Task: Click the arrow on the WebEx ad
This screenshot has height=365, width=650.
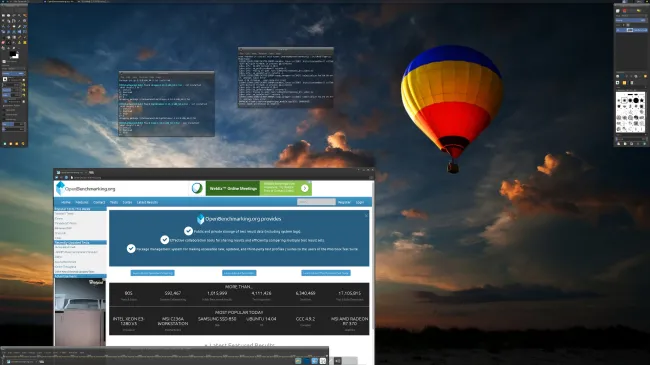Action: point(305,188)
